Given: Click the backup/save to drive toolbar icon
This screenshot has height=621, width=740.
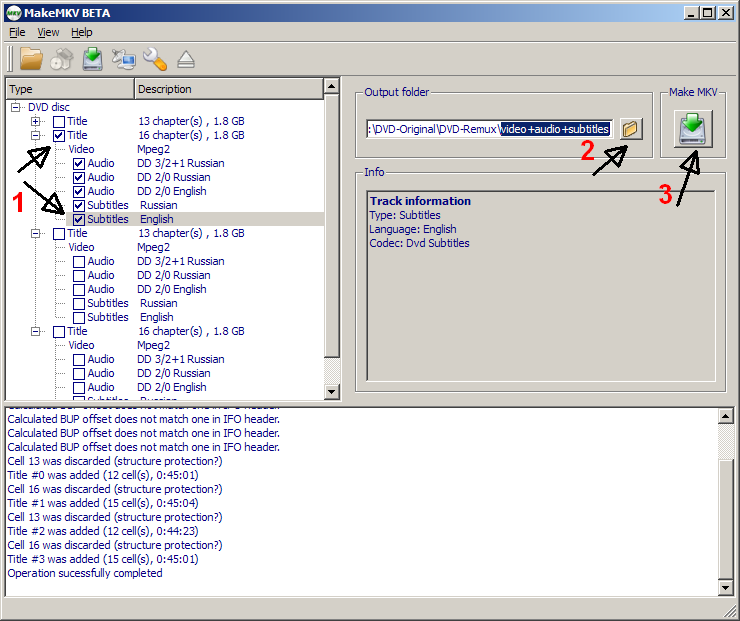Looking at the screenshot, I should pos(92,59).
